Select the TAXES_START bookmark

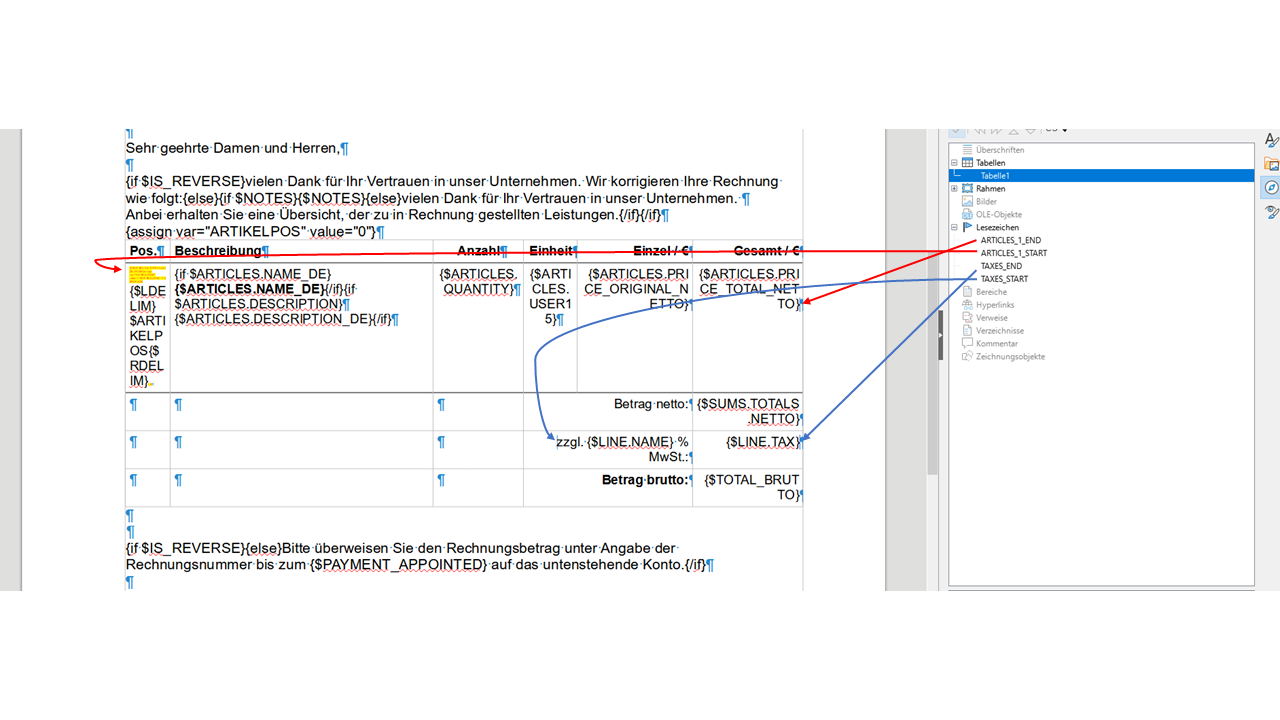pos(1004,280)
